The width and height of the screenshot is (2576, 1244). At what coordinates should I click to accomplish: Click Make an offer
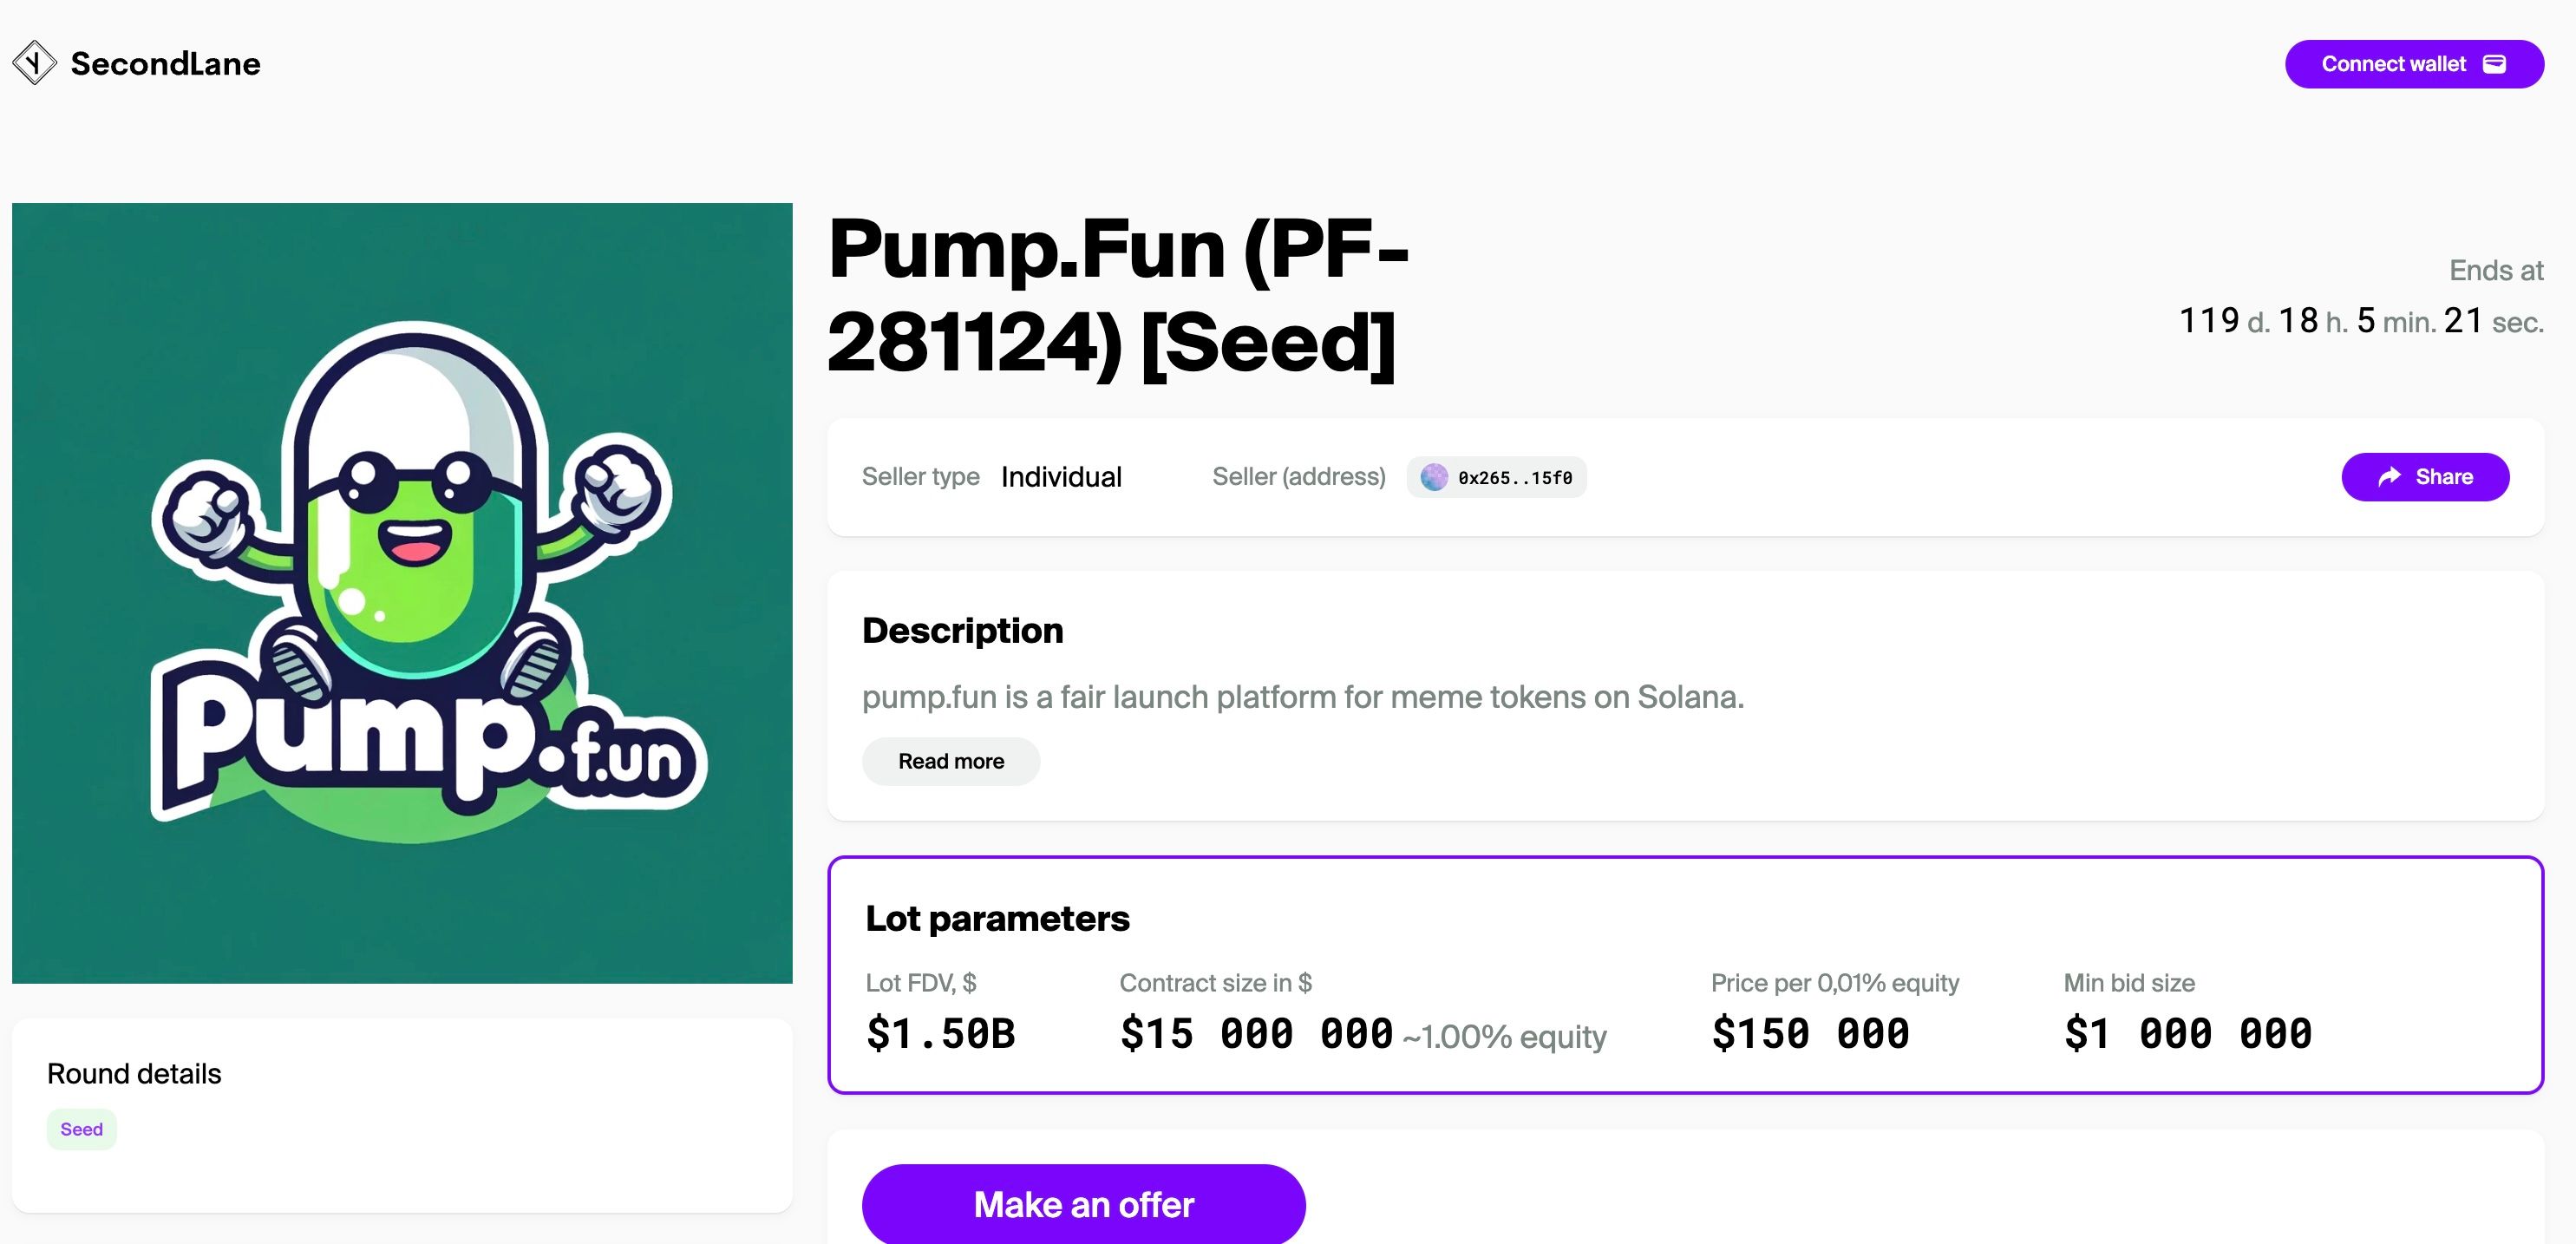[x=1083, y=1204]
